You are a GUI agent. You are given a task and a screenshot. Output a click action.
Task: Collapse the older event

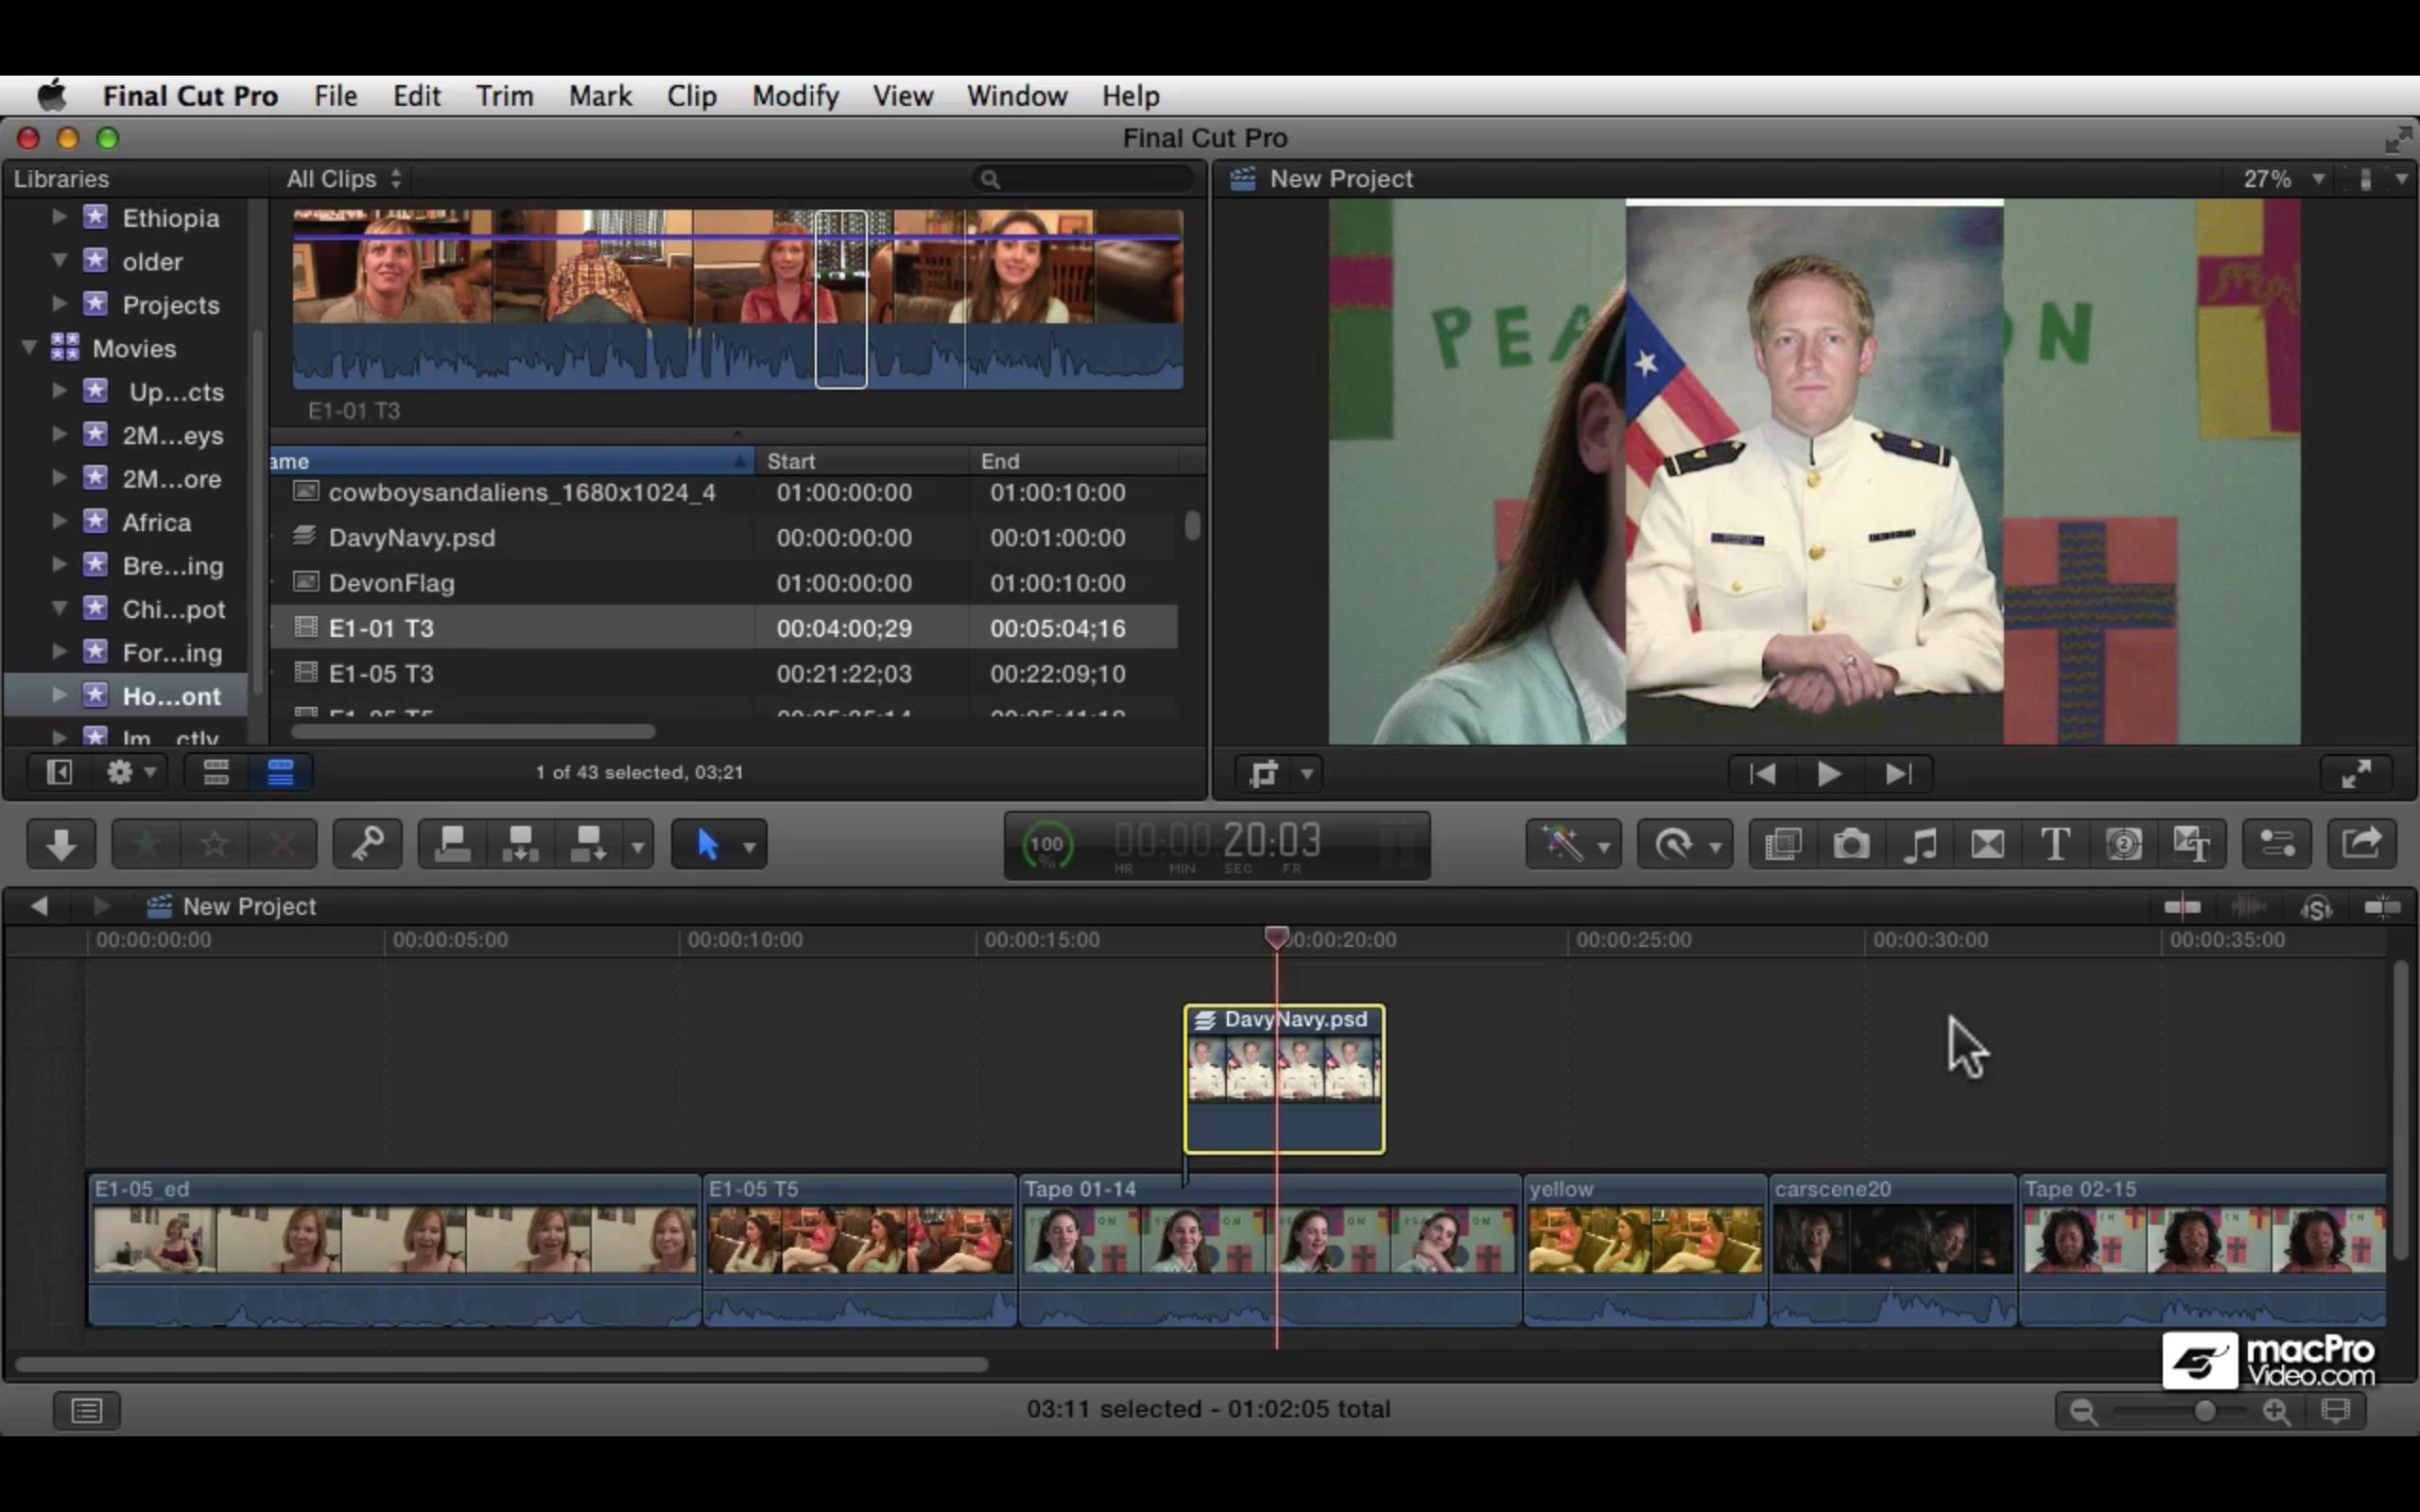(59, 260)
